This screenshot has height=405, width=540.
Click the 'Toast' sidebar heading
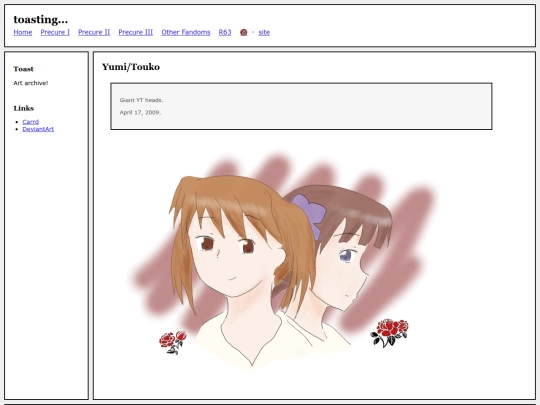coord(23,69)
